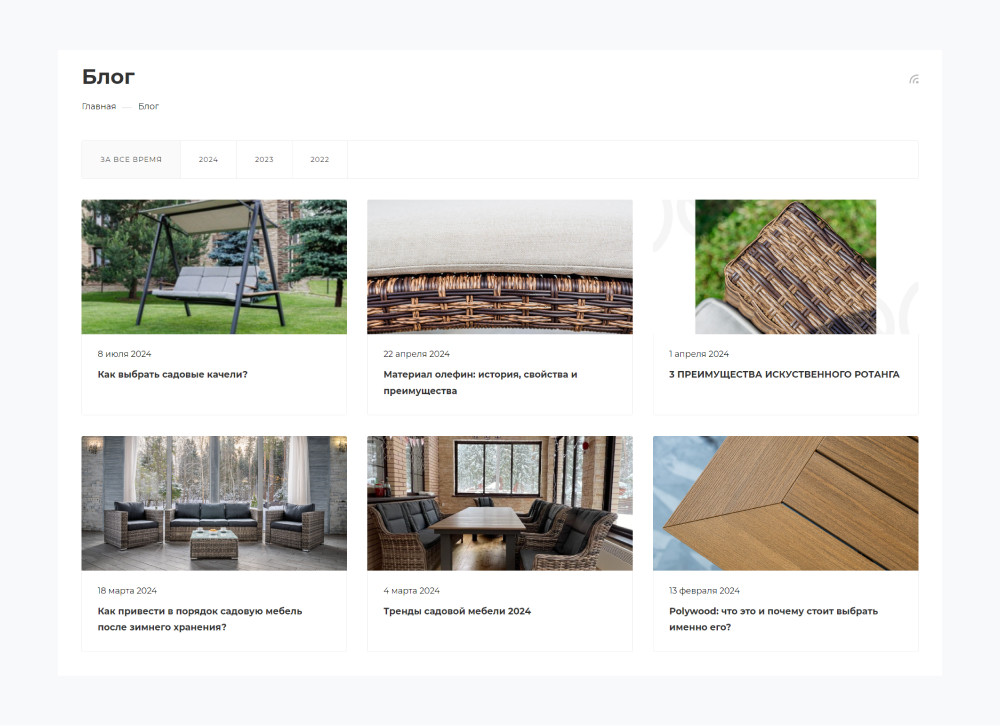
Task: Open the artificial rattan photo thumbnail
Action: pyautogui.click(x=786, y=267)
